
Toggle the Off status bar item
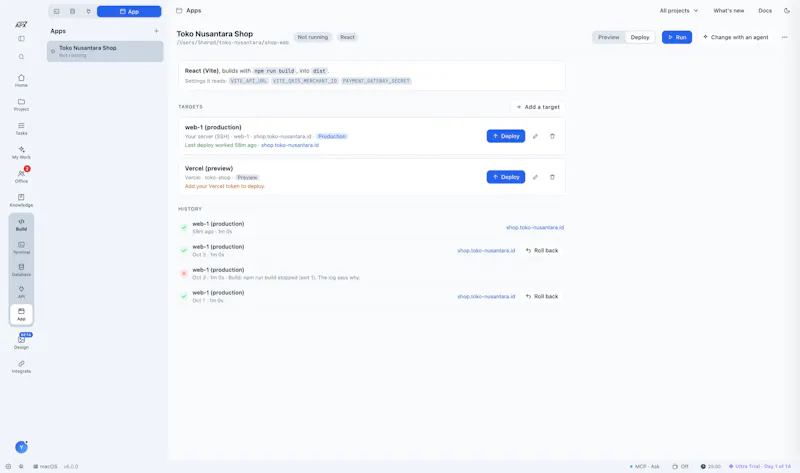pos(680,466)
